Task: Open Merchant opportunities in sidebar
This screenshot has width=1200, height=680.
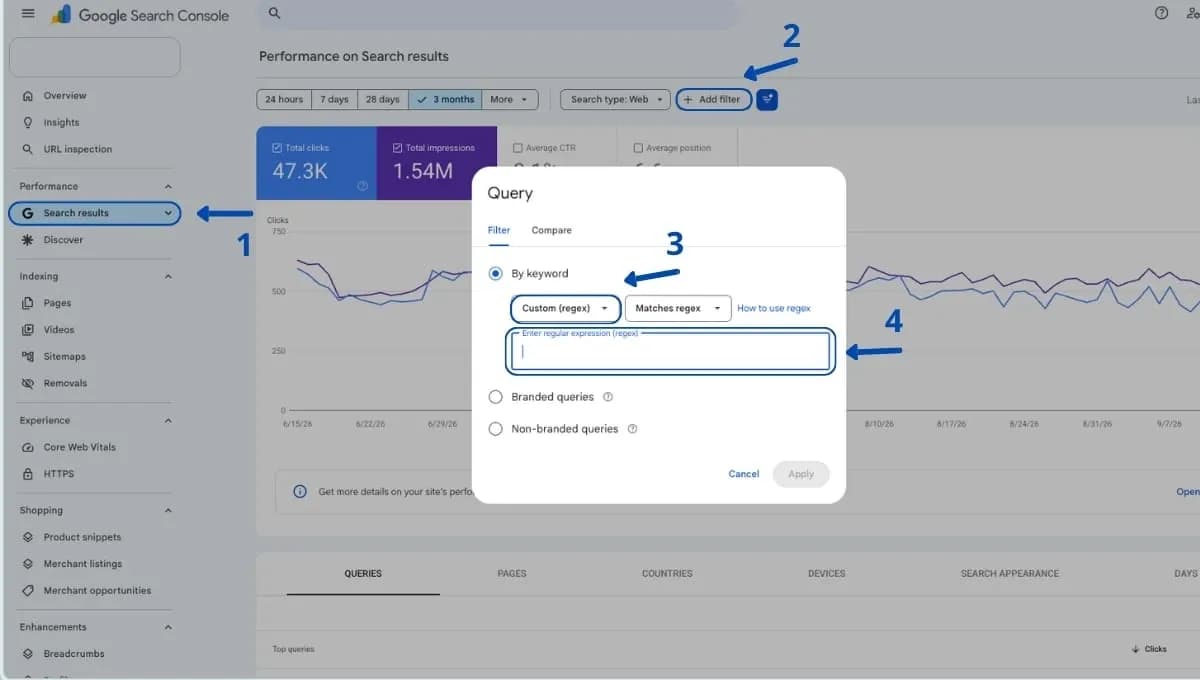Action: tap(96, 590)
